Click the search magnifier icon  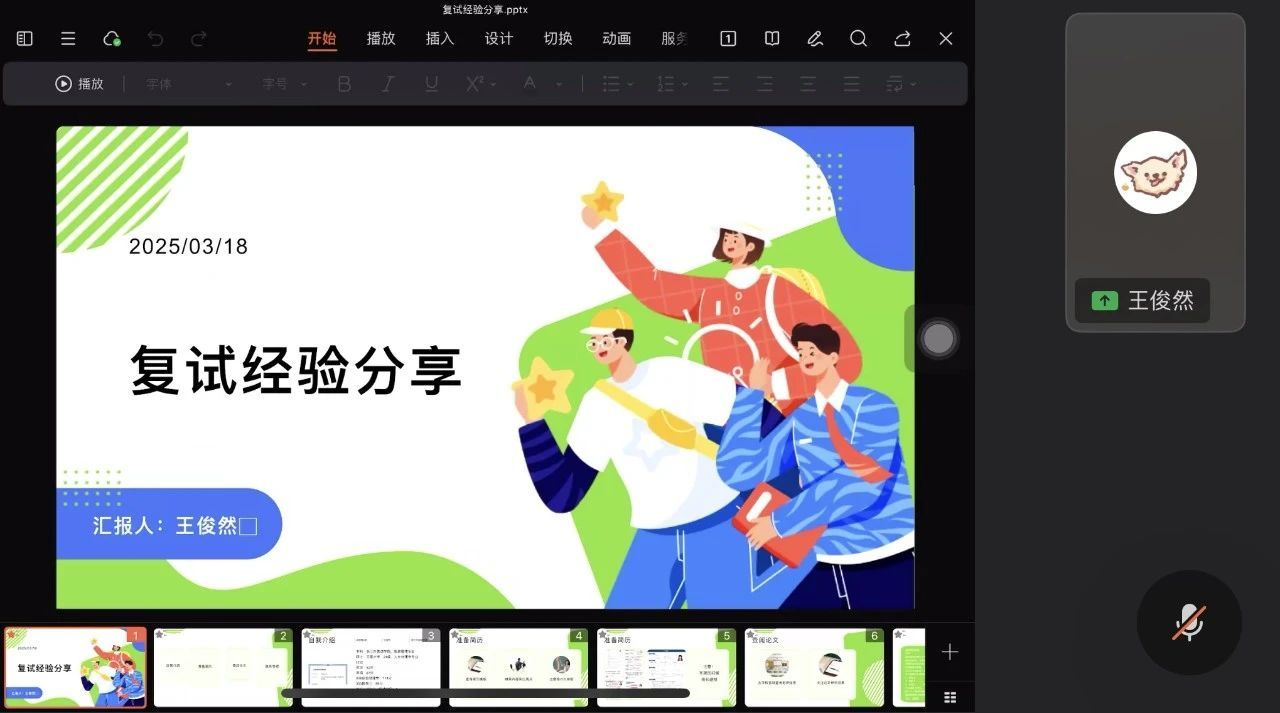858,38
